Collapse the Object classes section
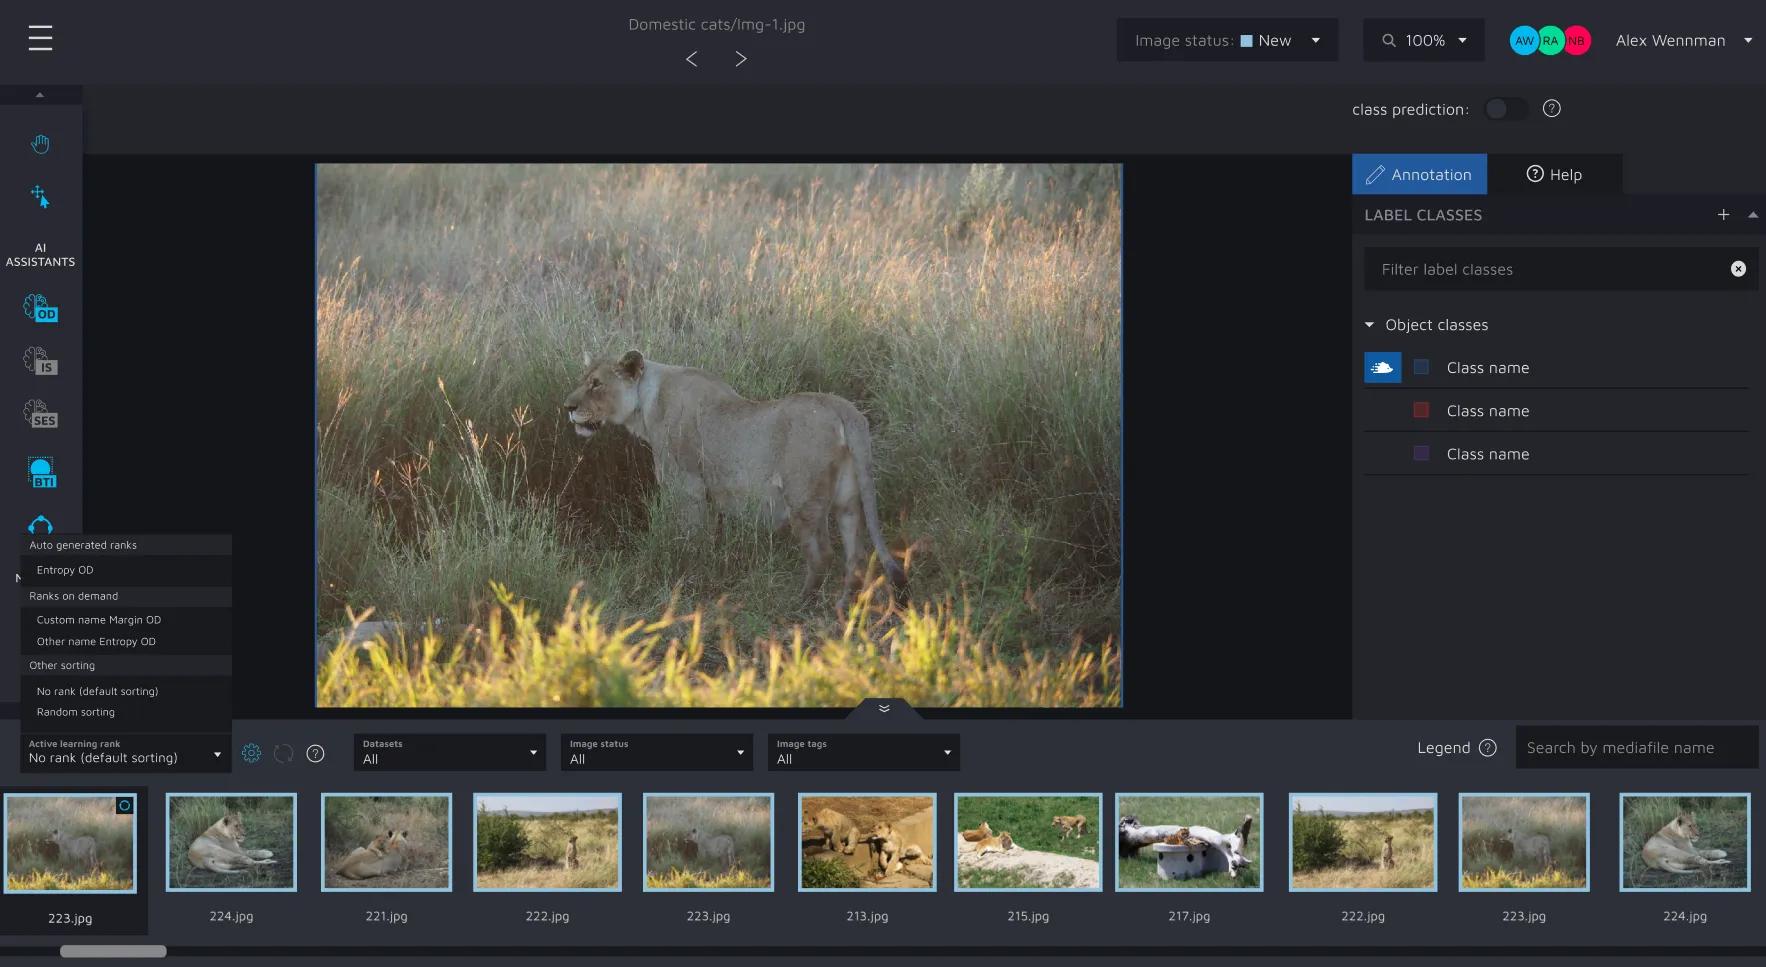This screenshot has width=1766, height=967. coord(1370,325)
